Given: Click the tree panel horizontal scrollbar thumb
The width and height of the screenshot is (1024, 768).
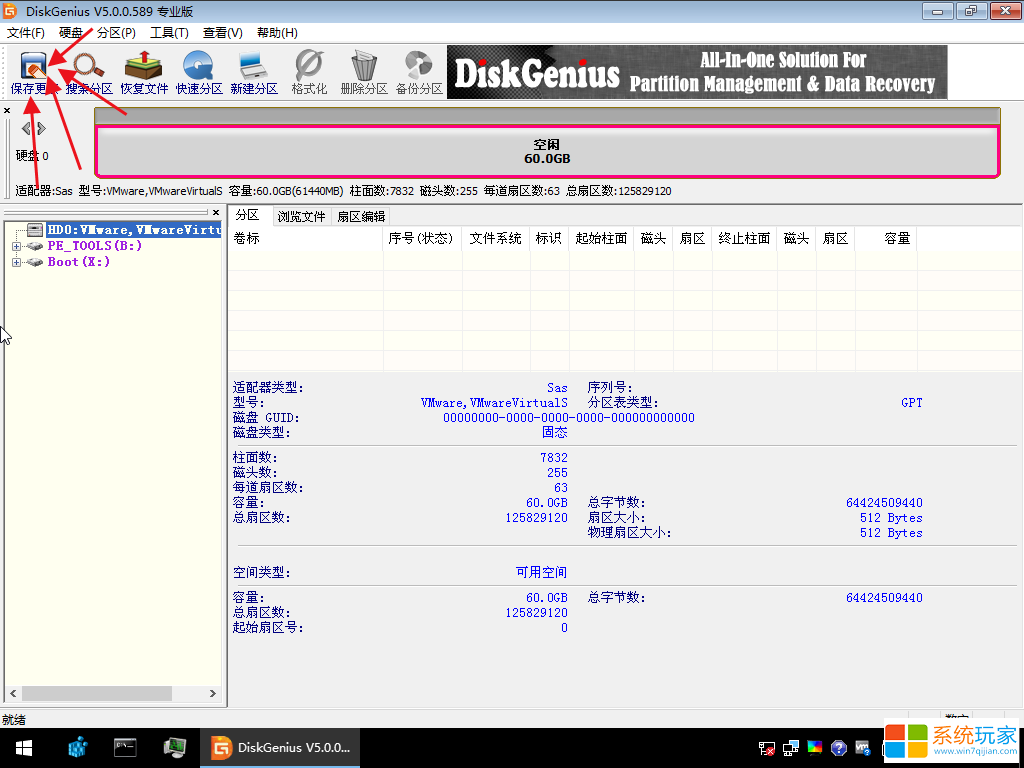Looking at the screenshot, I should 97,693.
